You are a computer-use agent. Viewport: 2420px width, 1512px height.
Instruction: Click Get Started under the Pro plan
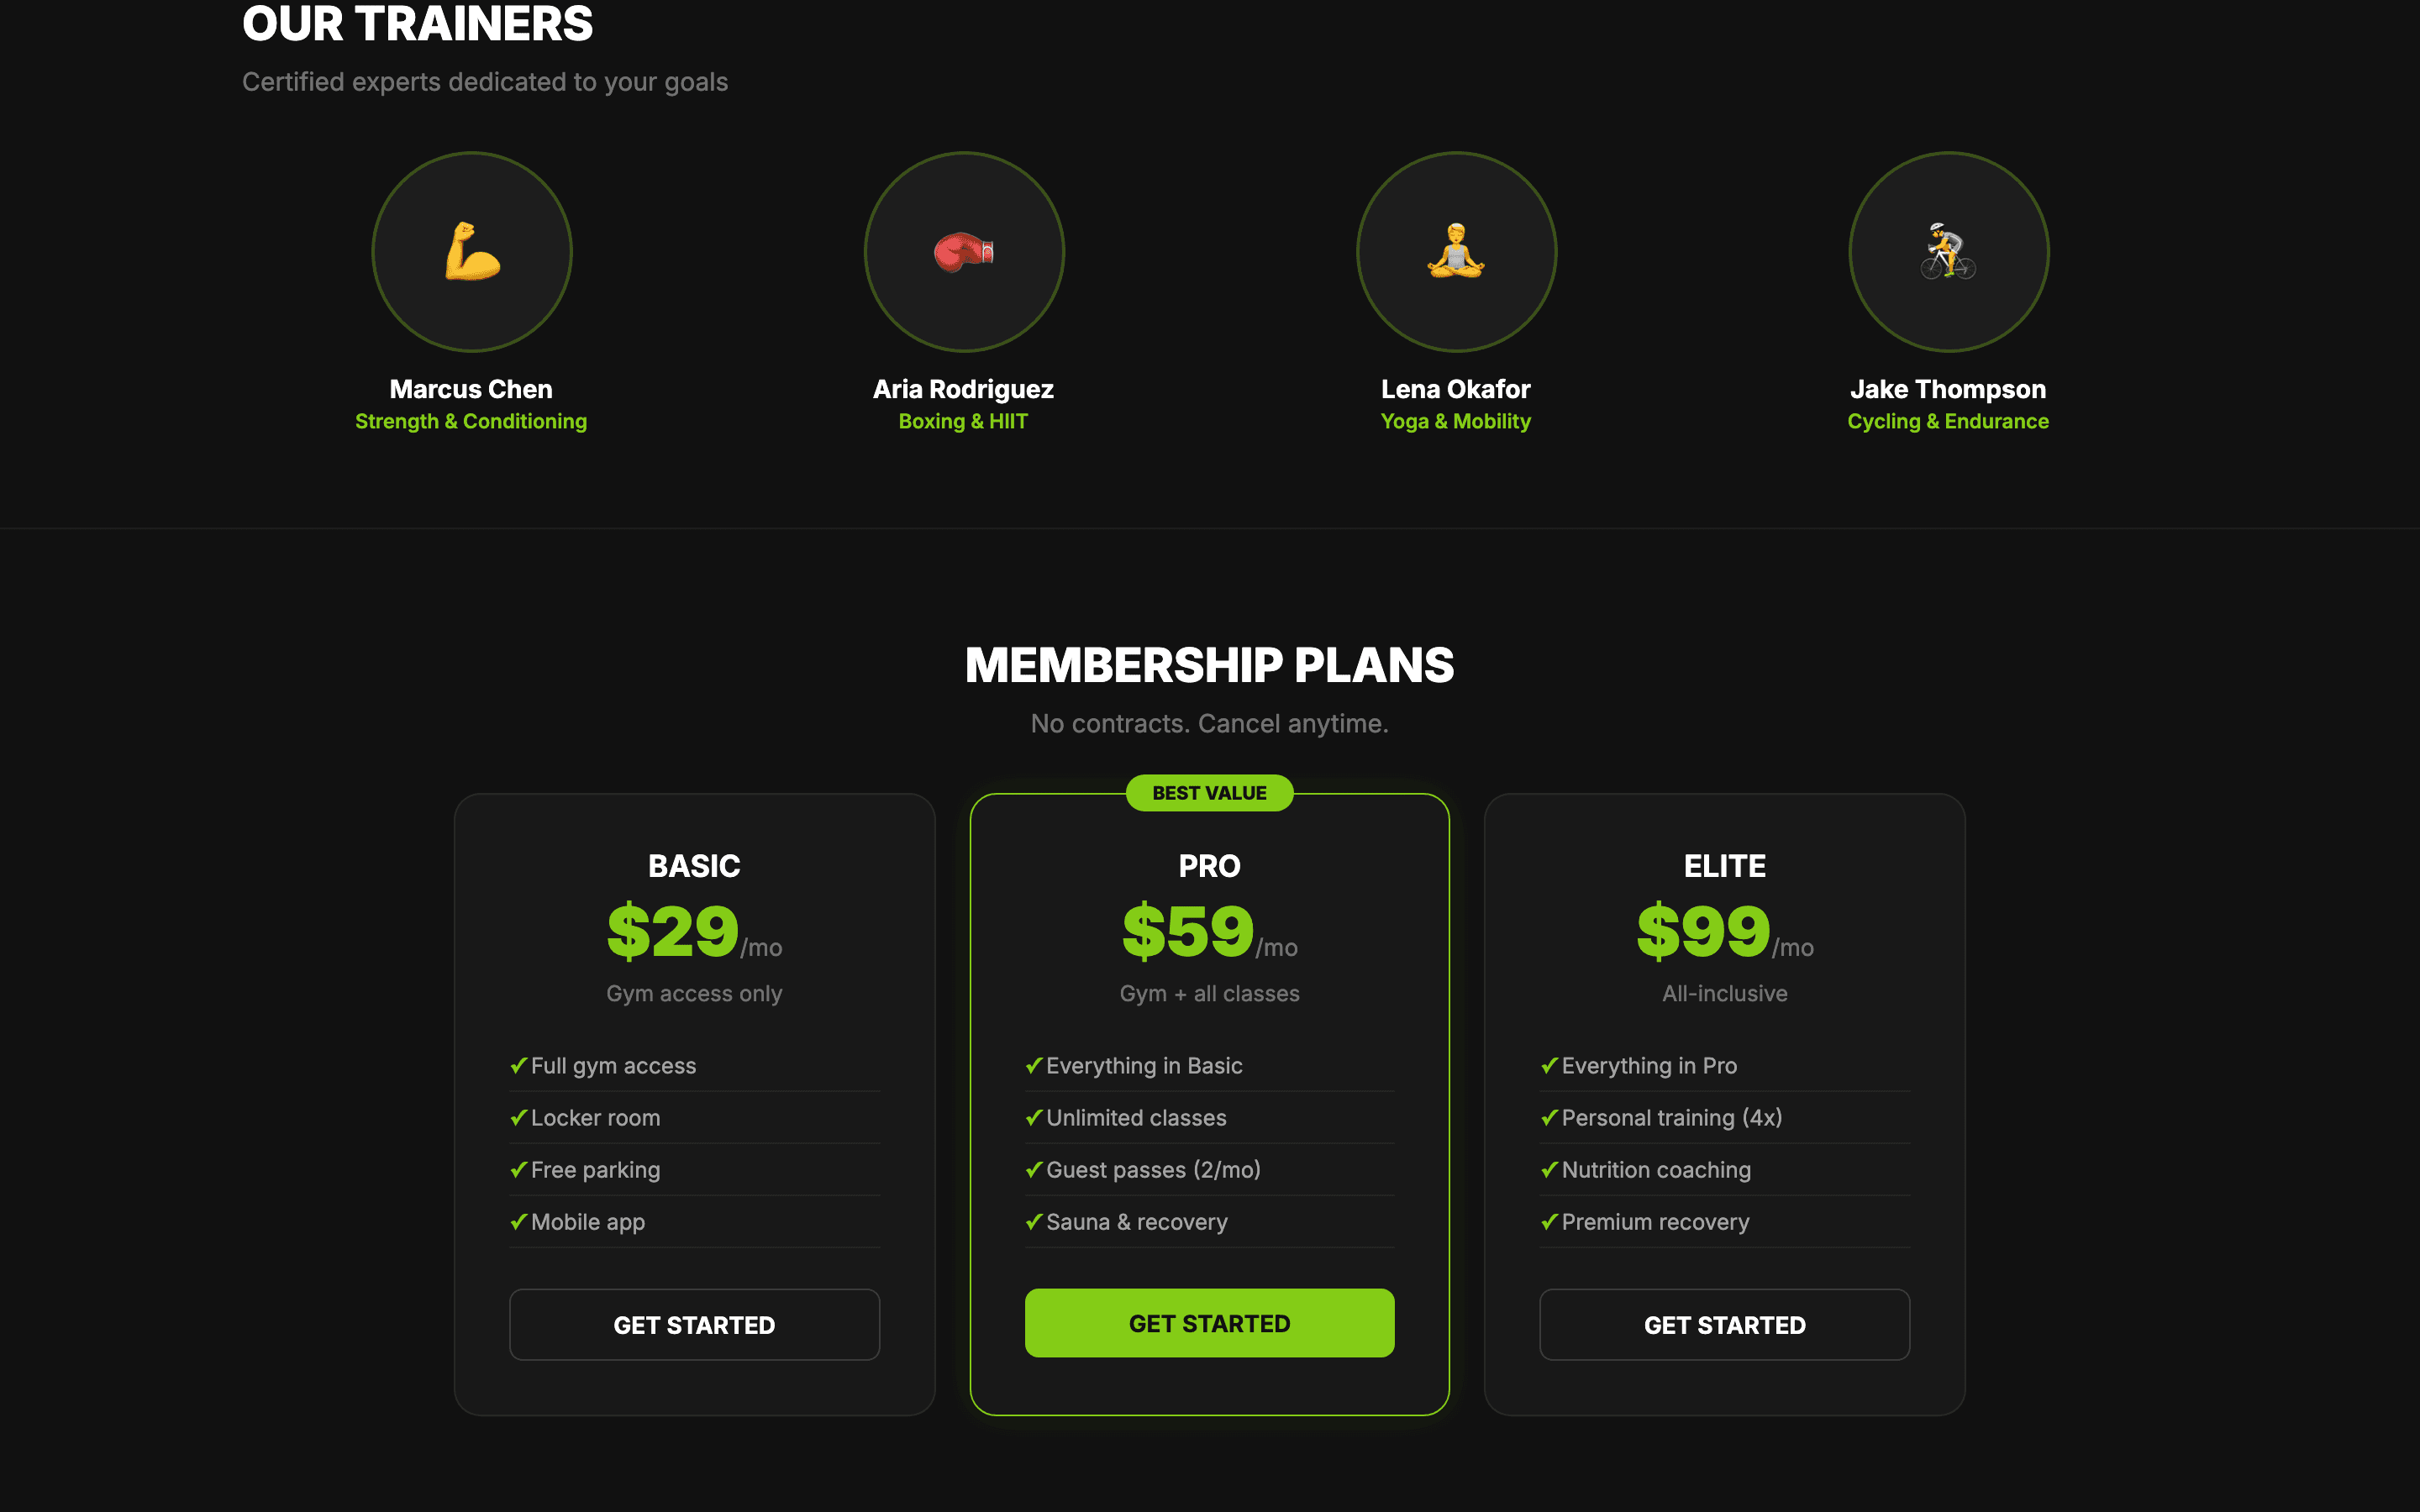pyautogui.click(x=1209, y=1322)
